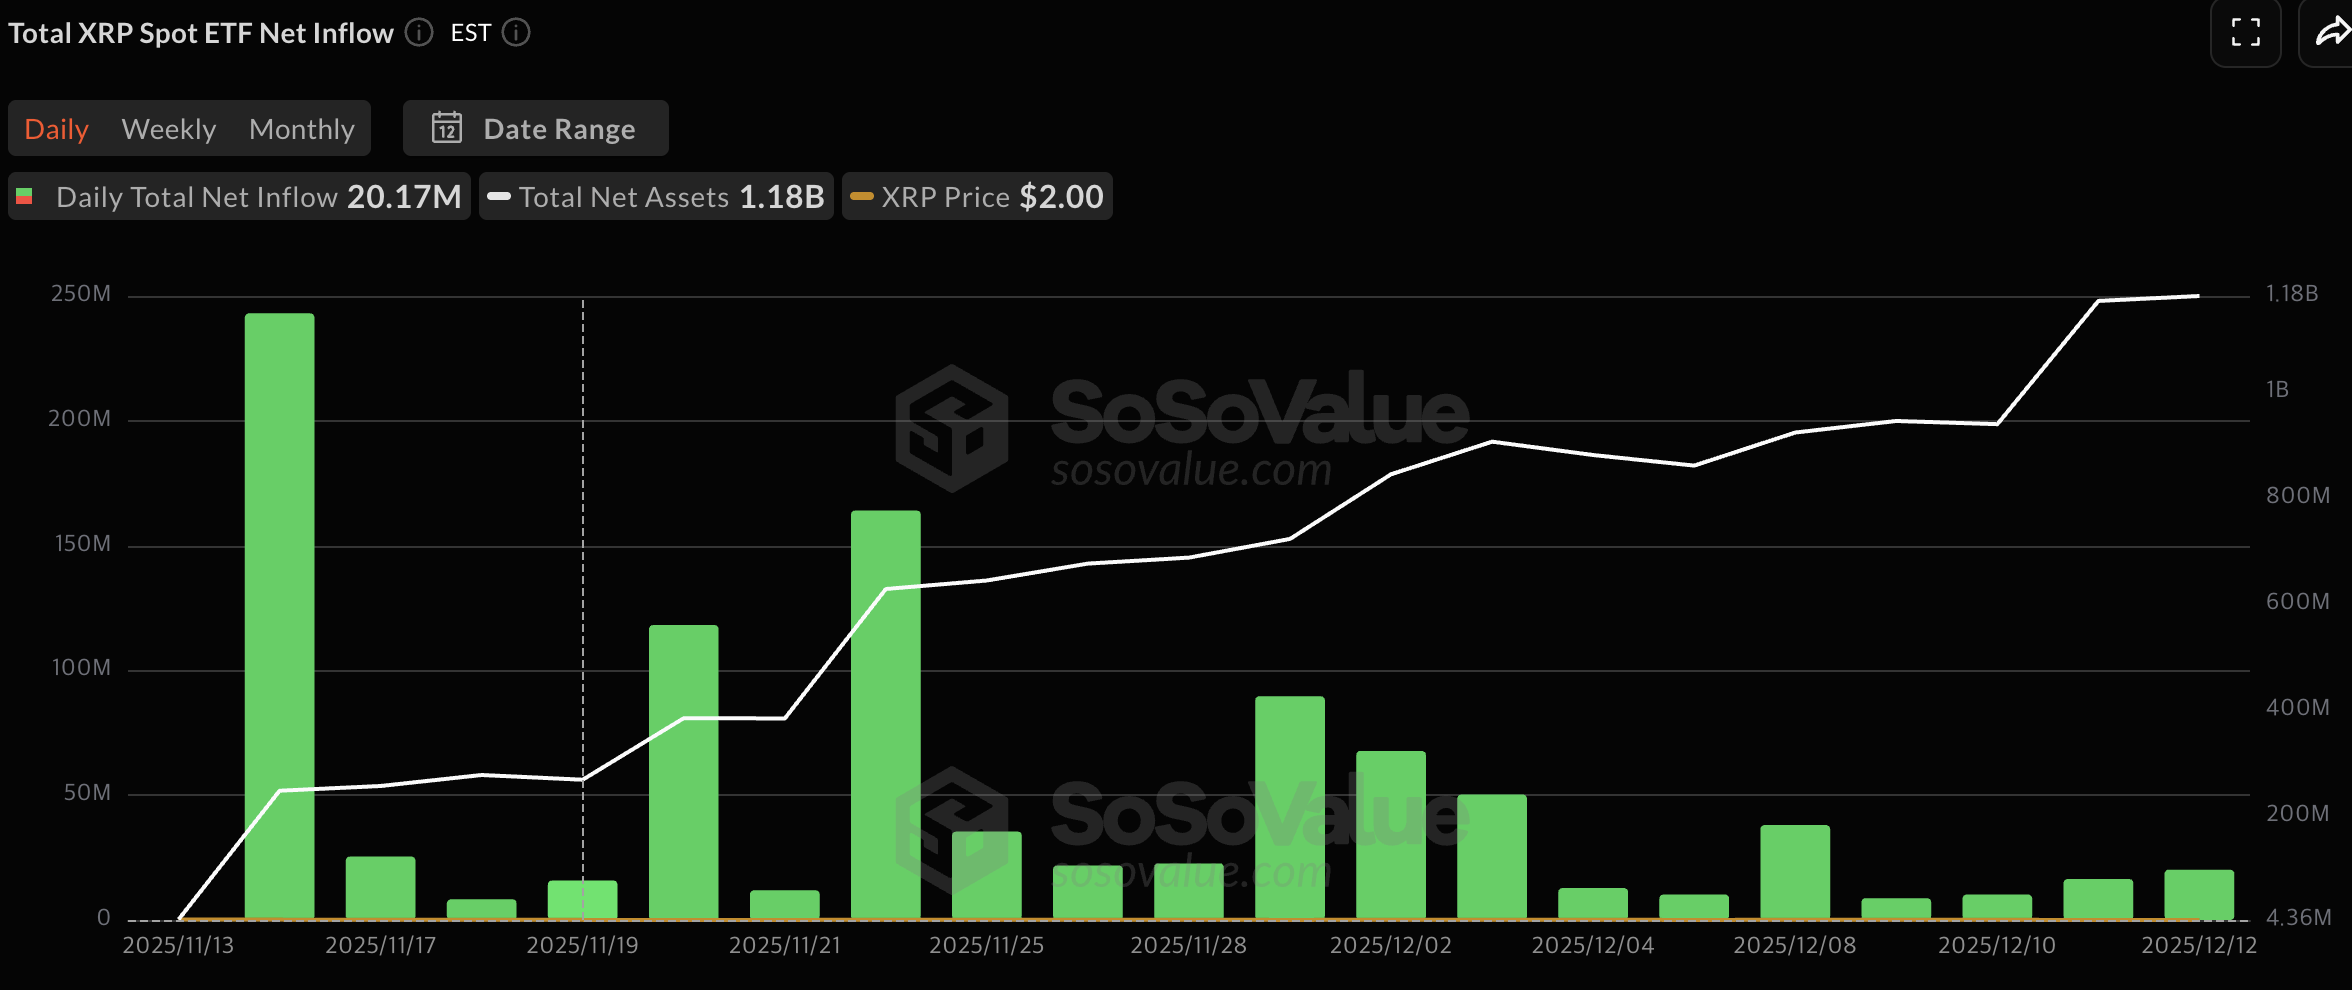Click the 2025/11/19 dashed marker bar

tap(583, 899)
